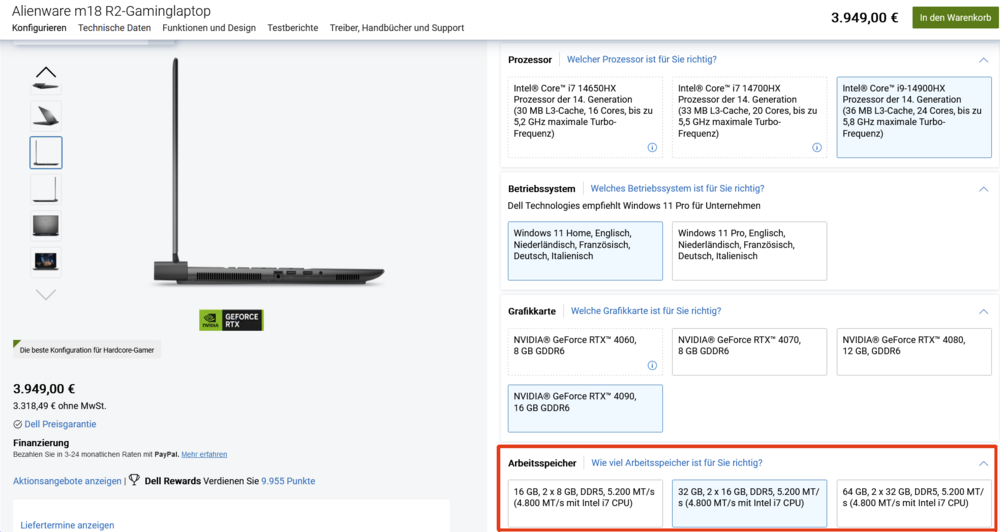Collapse the Betriebssystem section
The height and width of the screenshot is (532, 1000).
coord(983,189)
